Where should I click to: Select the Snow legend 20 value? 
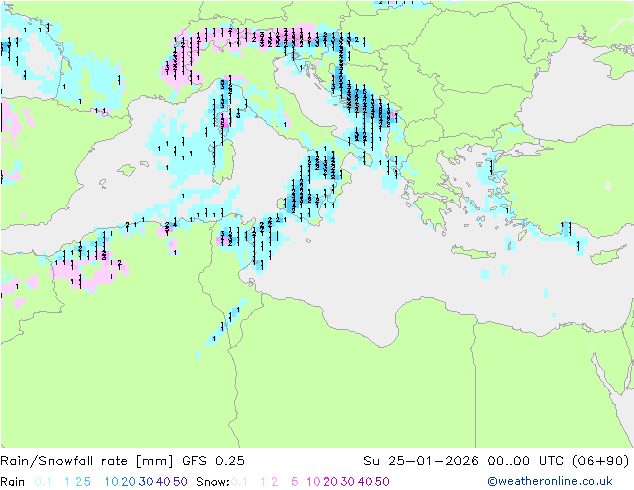pyautogui.click(x=330, y=482)
